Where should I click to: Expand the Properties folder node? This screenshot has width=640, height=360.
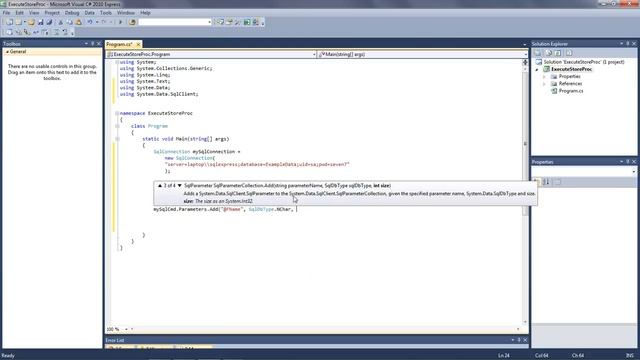point(544,77)
